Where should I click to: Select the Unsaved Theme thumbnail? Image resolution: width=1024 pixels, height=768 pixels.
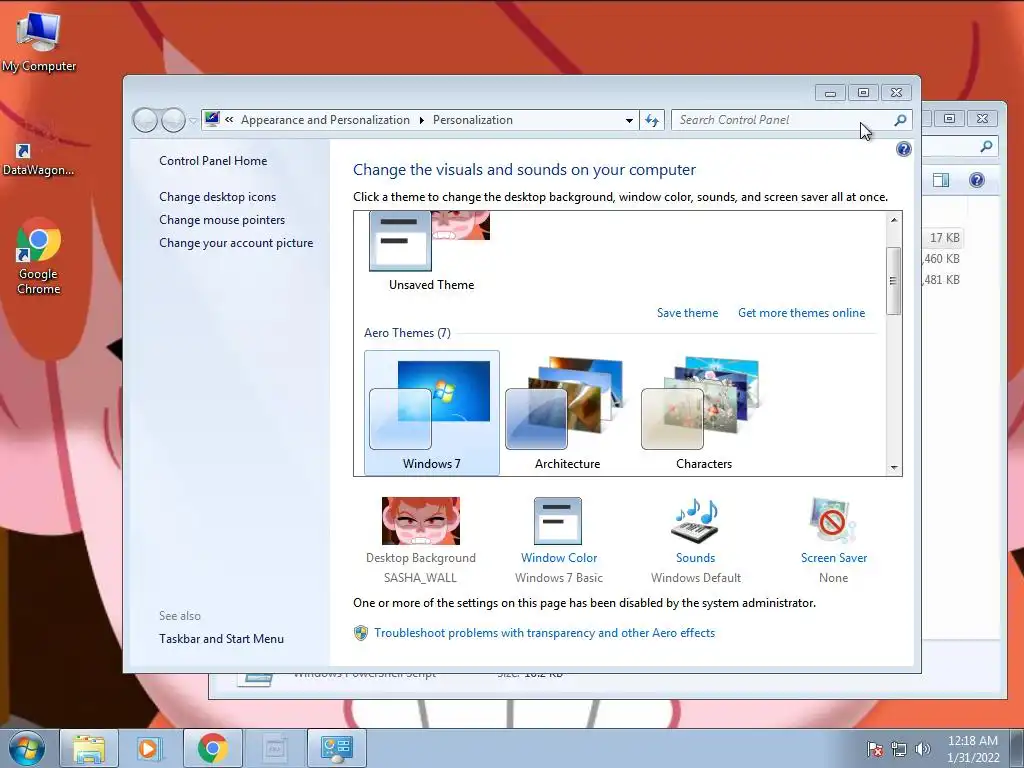(431, 251)
